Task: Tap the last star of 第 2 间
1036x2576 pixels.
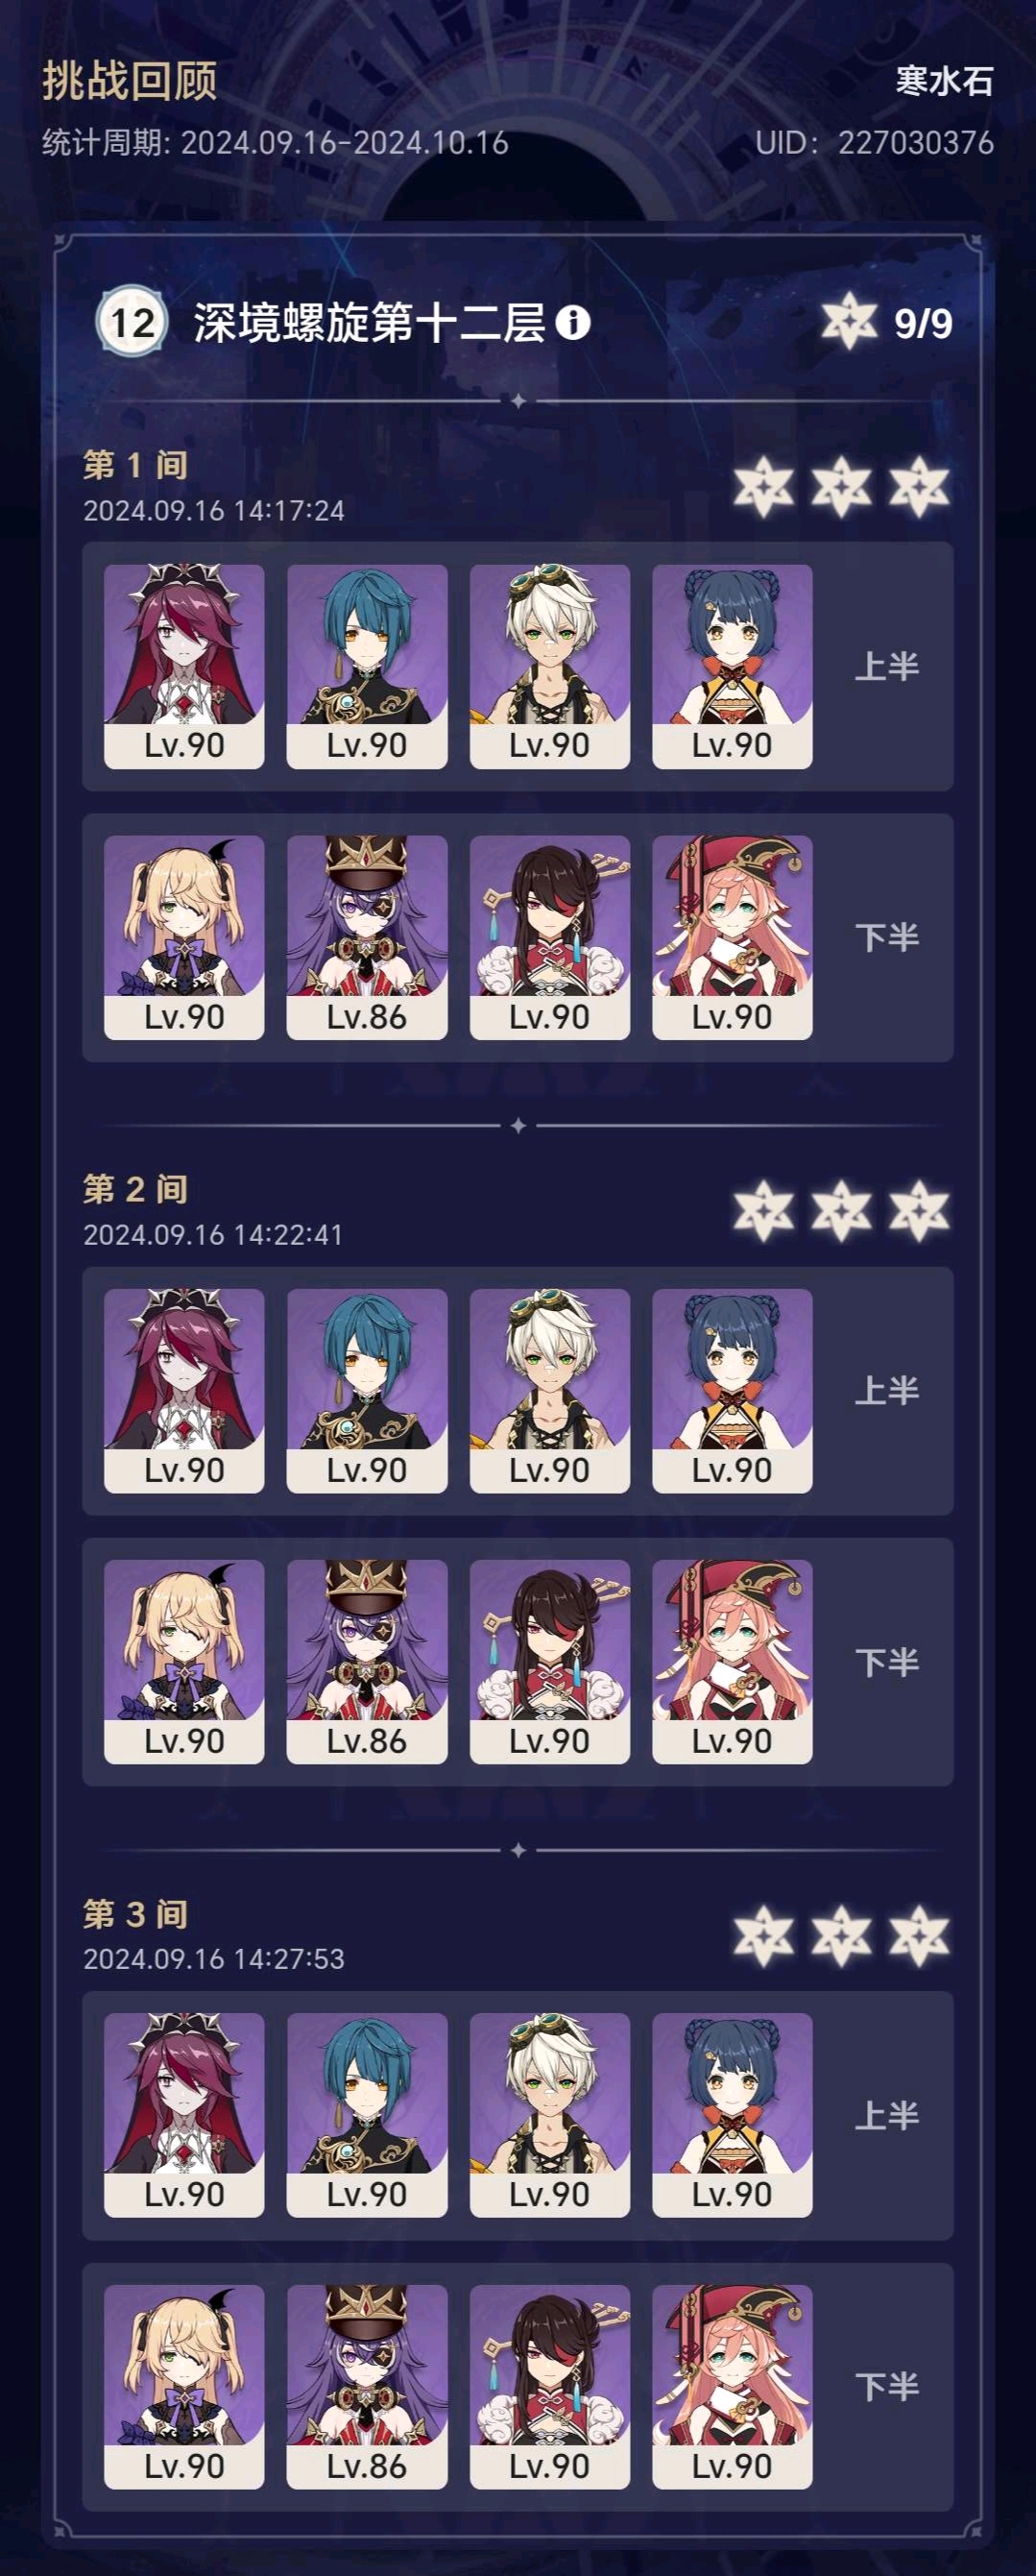Action: pos(919,1211)
